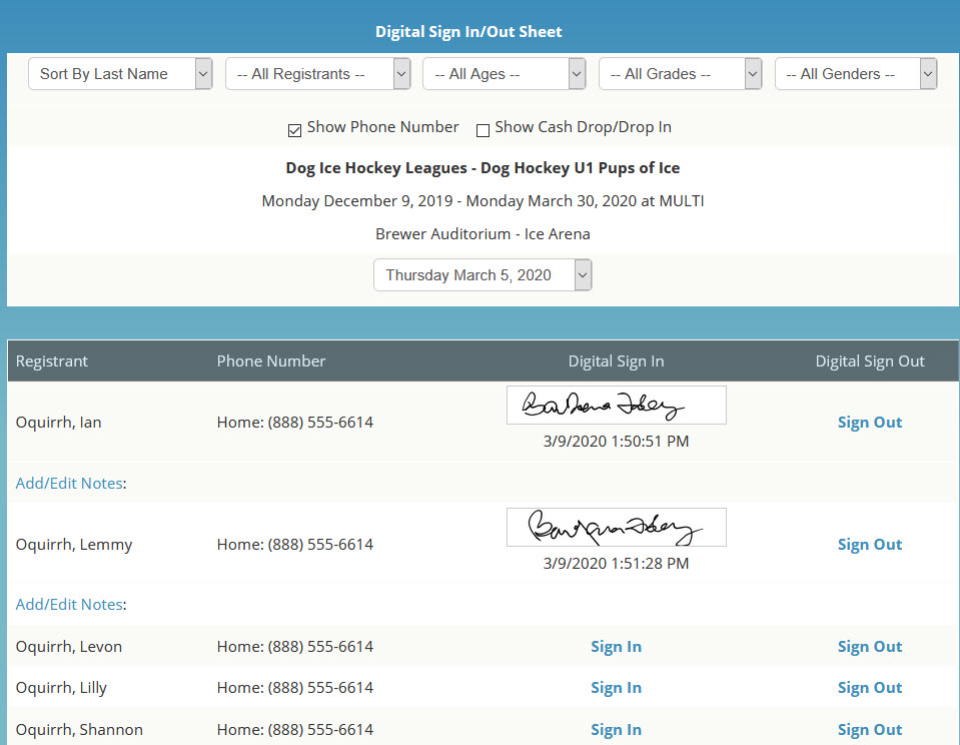The width and height of the screenshot is (960, 745).
Task: Open Add/Edit Notes for Oquirrh, Ian
Action: click(68, 483)
